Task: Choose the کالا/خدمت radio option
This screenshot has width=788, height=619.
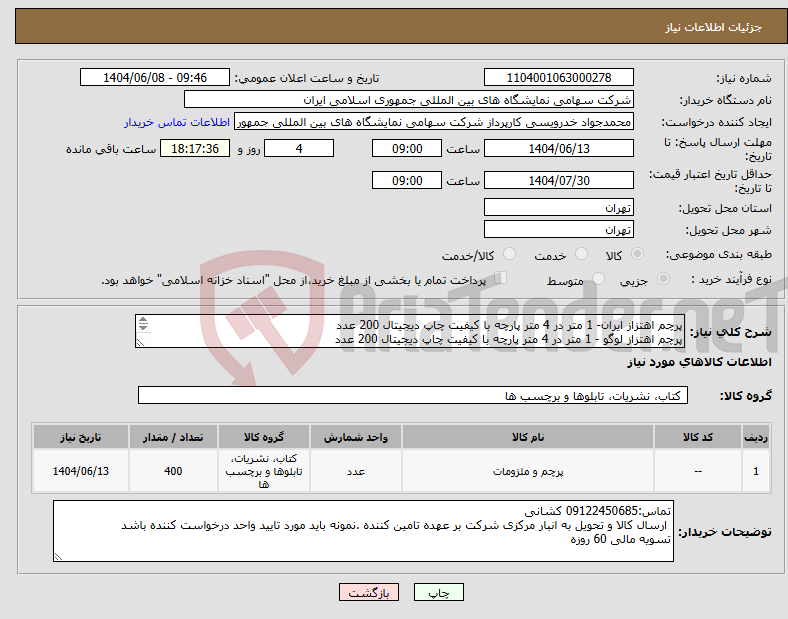Action: 510,255
